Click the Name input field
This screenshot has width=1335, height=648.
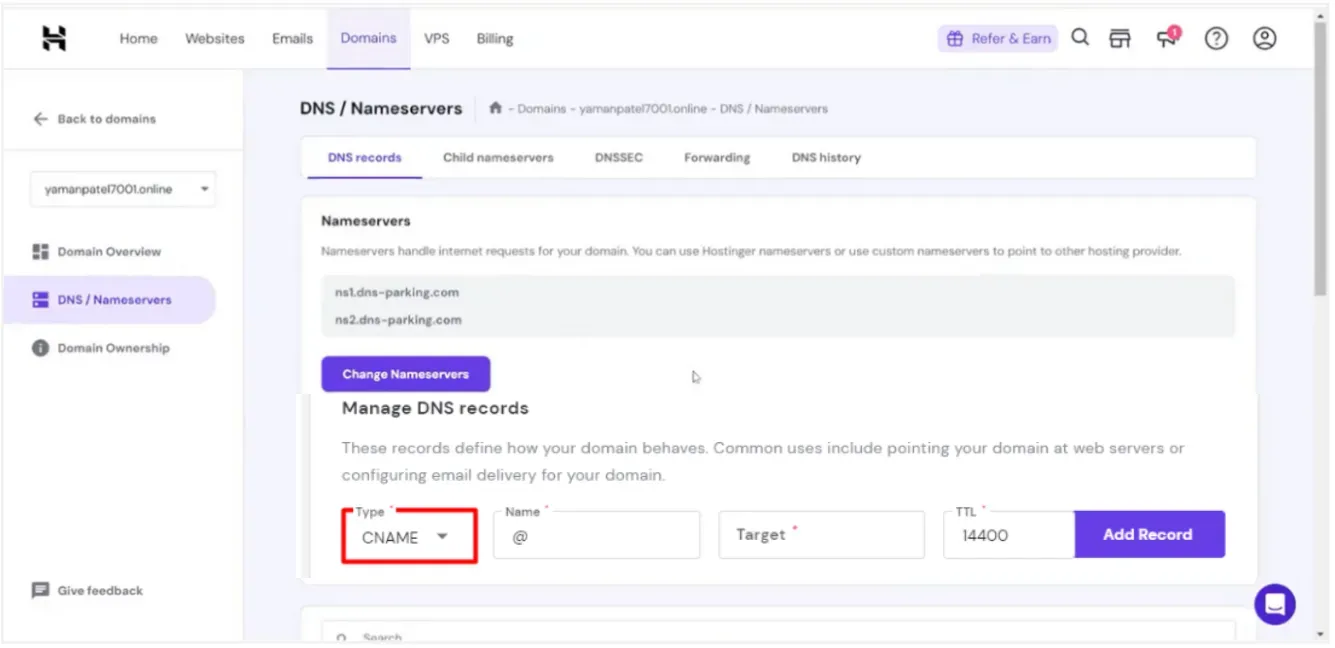point(597,535)
